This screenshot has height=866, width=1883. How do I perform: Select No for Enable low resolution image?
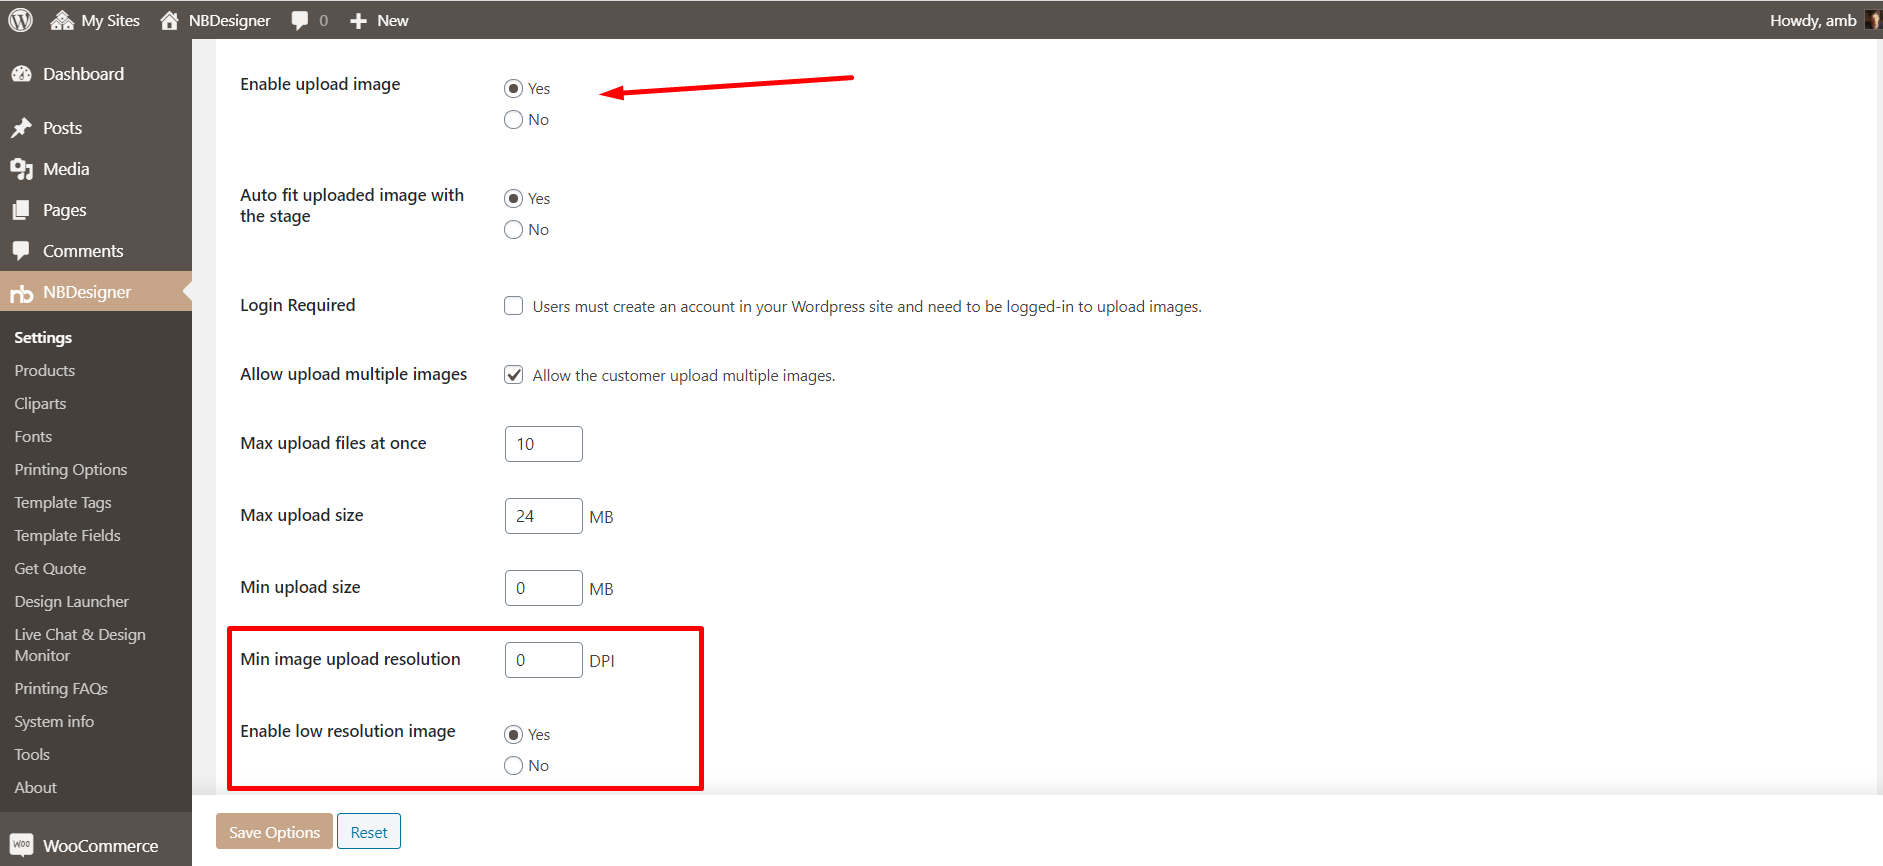513,765
